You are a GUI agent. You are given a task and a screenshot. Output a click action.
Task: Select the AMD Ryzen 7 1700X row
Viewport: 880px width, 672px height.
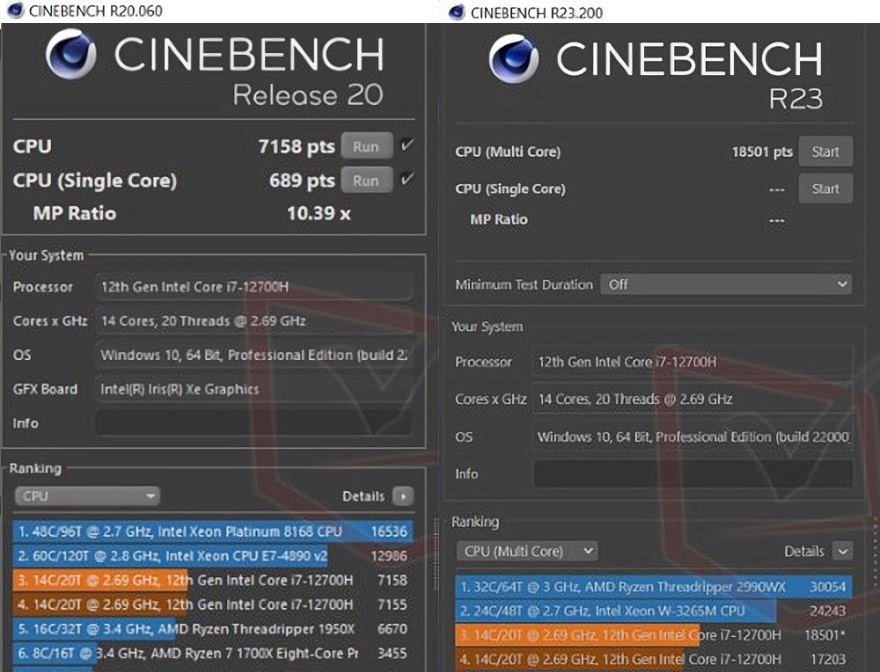pyautogui.click(x=213, y=653)
